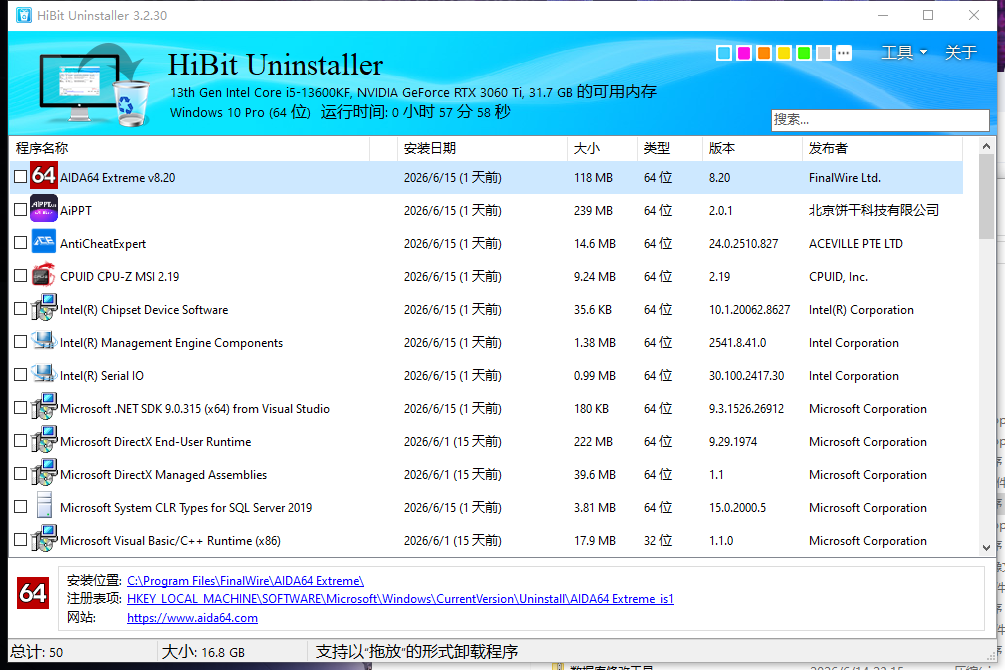Click the Intel Chipset Device Software icon
Screen dimensions: 1005x670
44,308
